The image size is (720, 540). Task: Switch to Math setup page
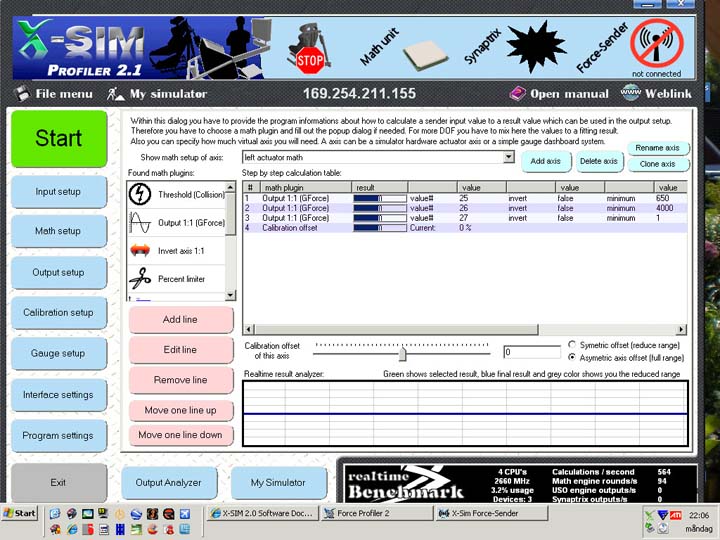(x=59, y=231)
